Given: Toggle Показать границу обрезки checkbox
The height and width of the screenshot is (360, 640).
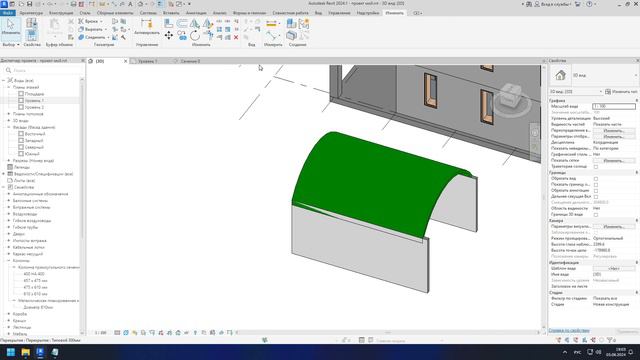Looking at the screenshot, I should click(596, 184).
